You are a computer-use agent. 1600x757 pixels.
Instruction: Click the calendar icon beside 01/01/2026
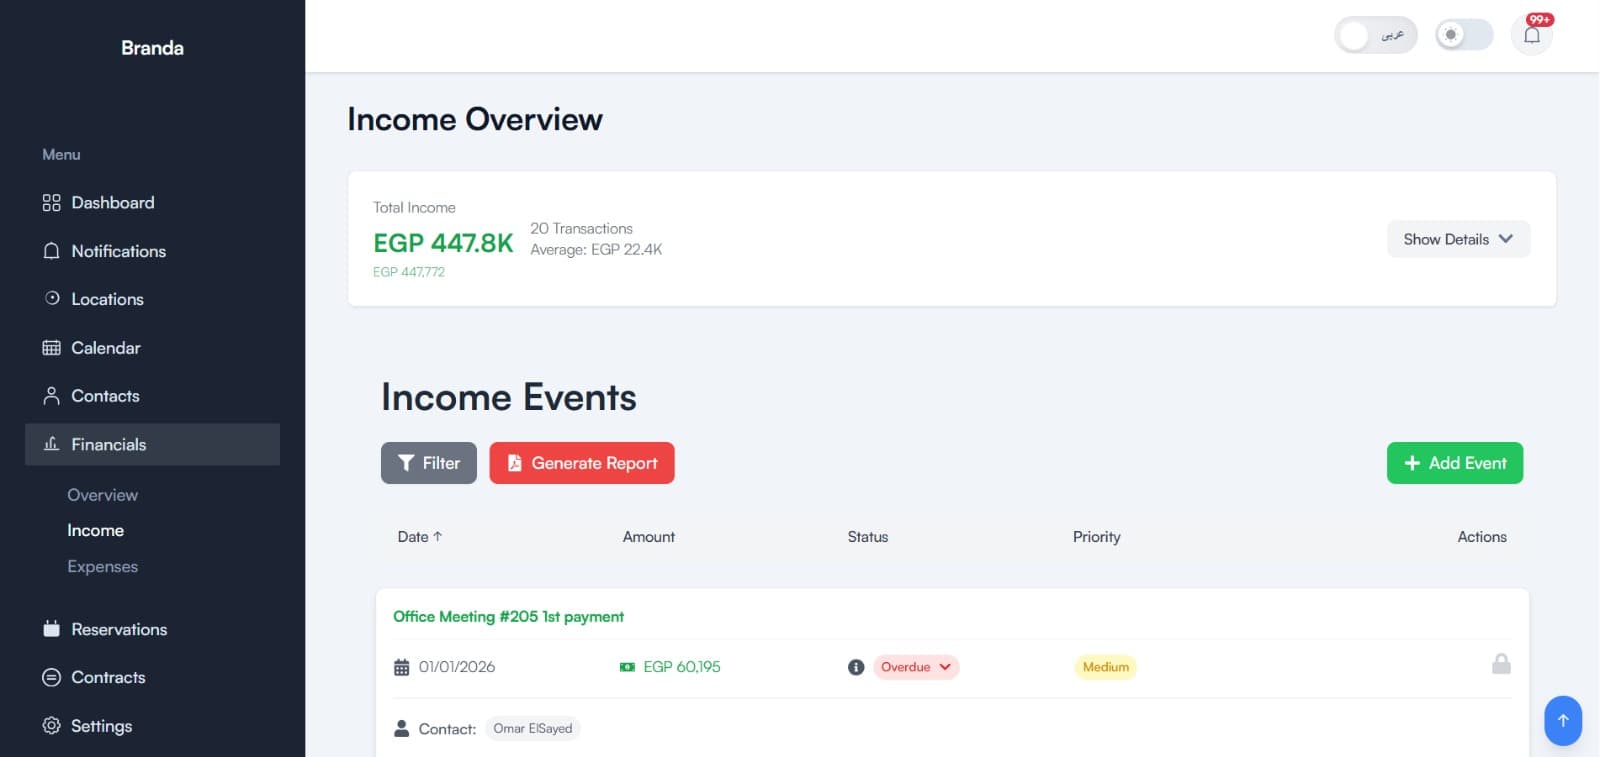[x=402, y=667]
